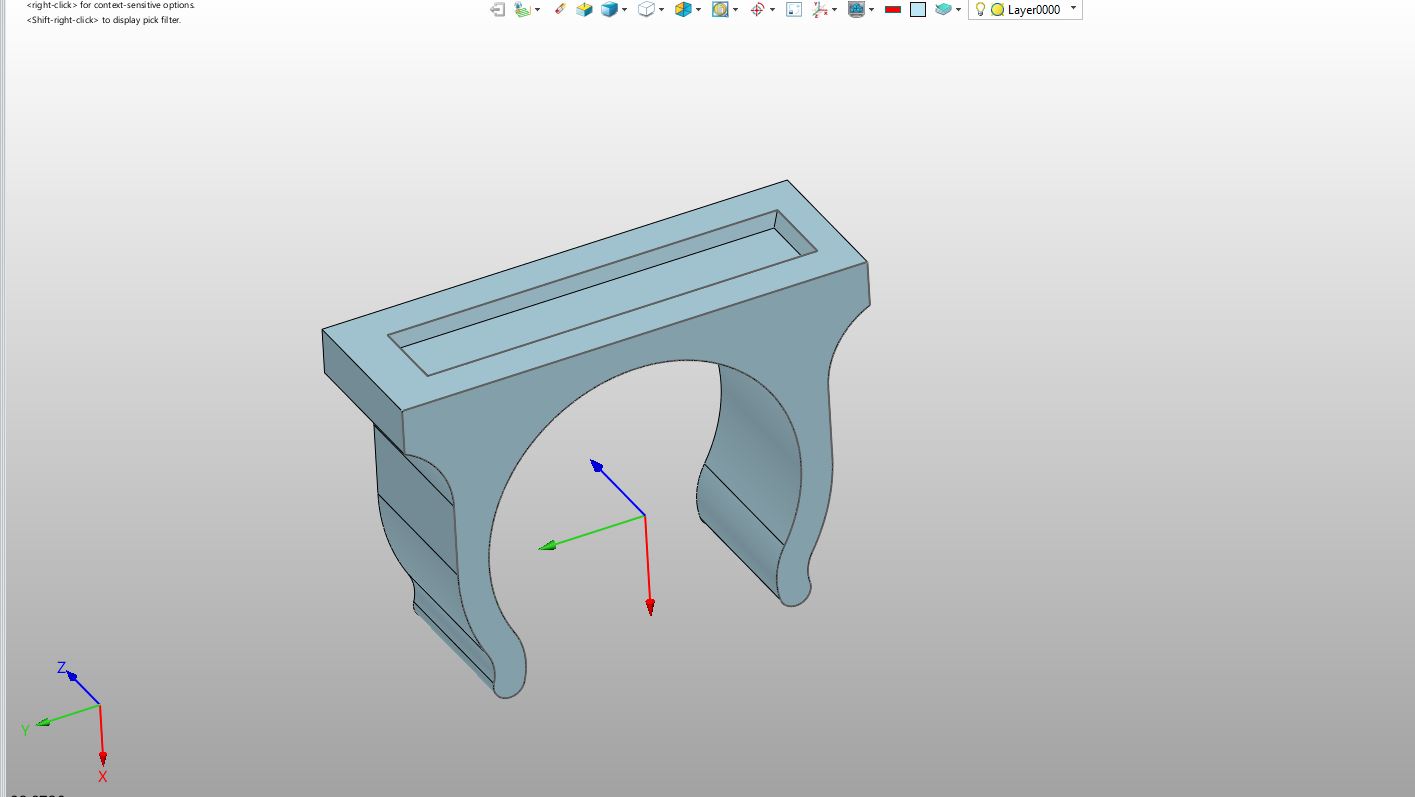Open dropdown arrow beside framed circle icon
This screenshot has width=1415, height=797.
(736, 10)
